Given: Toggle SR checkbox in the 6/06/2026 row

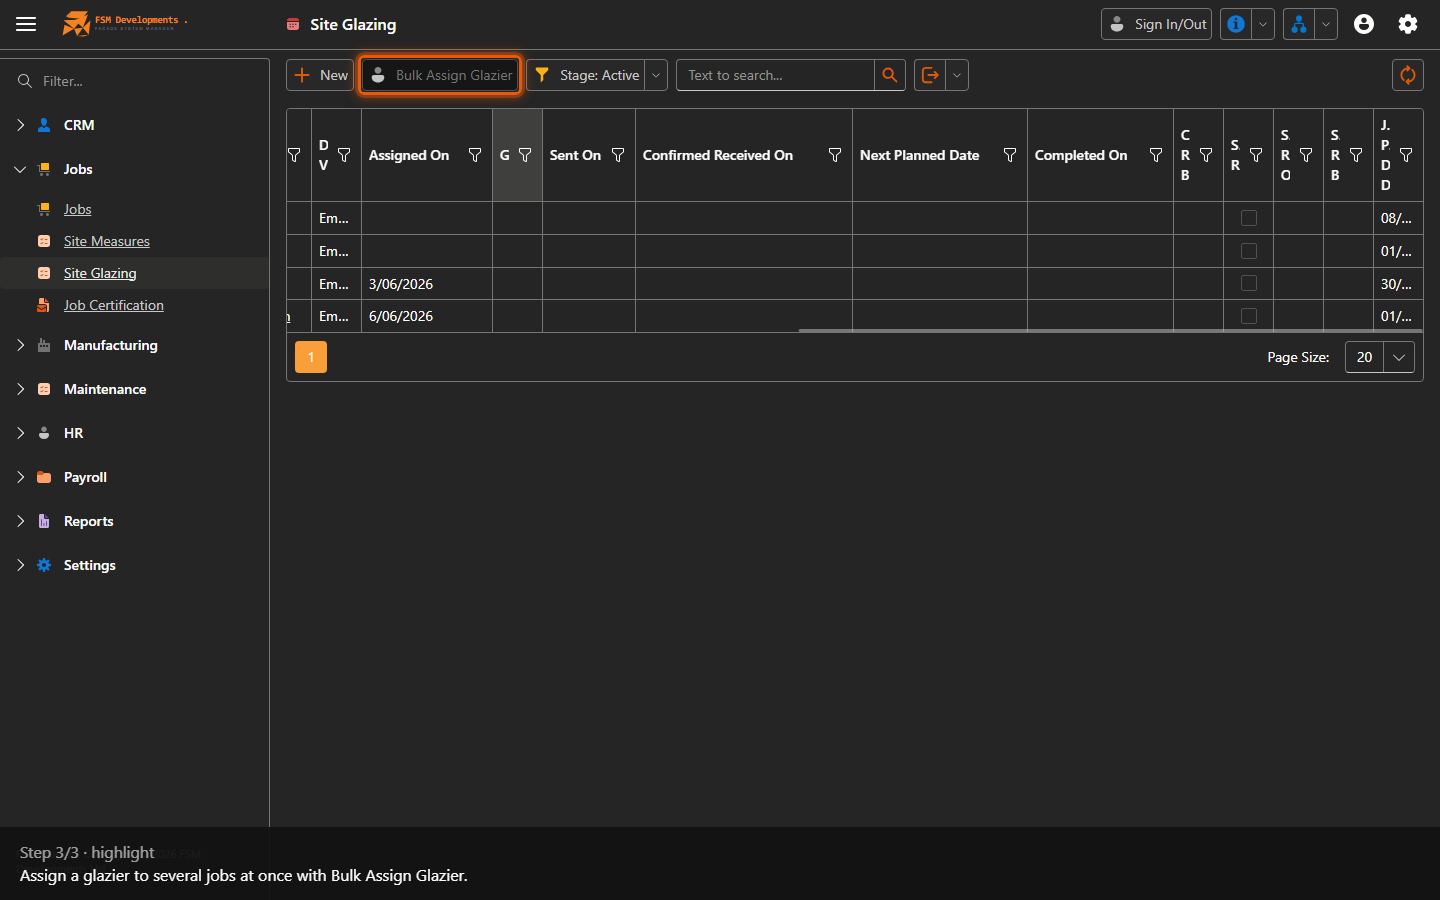Looking at the screenshot, I should tap(1249, 316).
